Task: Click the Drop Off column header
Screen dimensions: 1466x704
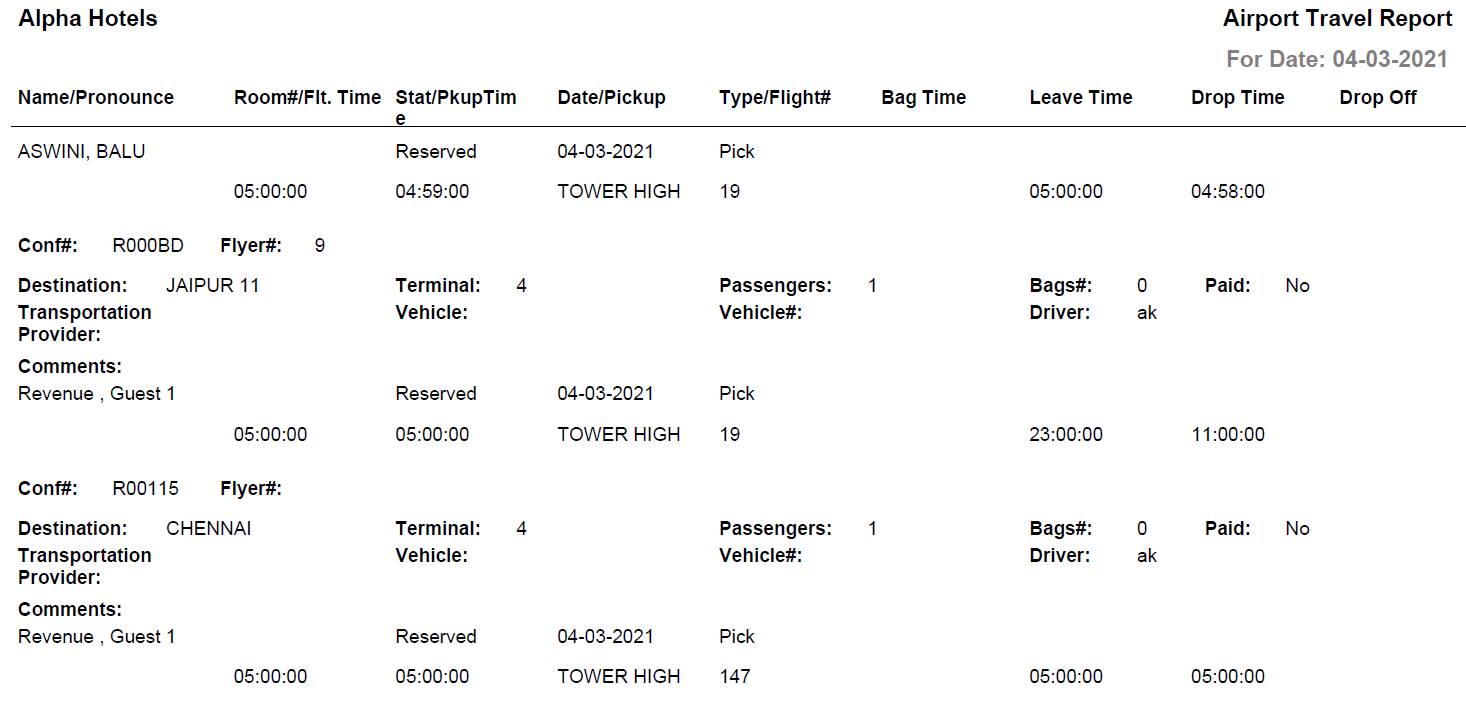Action: coord(1378,98)
